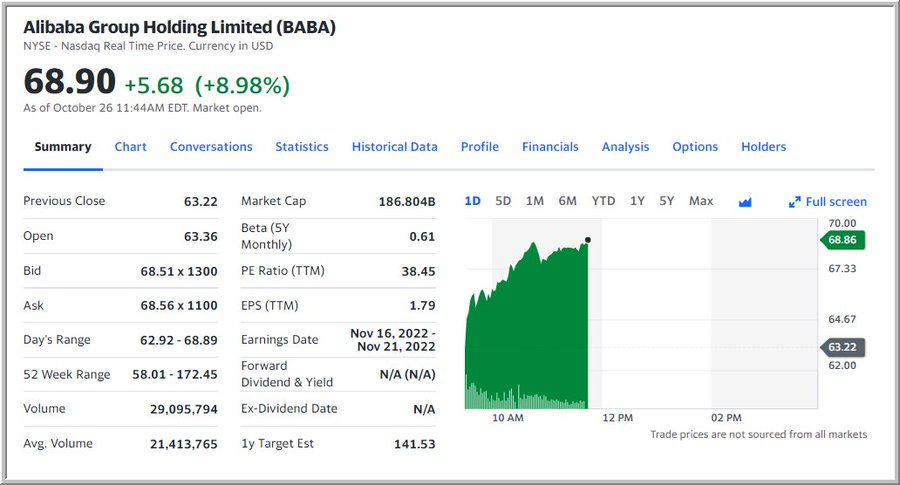Click the large 68.90 price
The height and width of the screenshot is (485, 900).
tap(69, 81)
